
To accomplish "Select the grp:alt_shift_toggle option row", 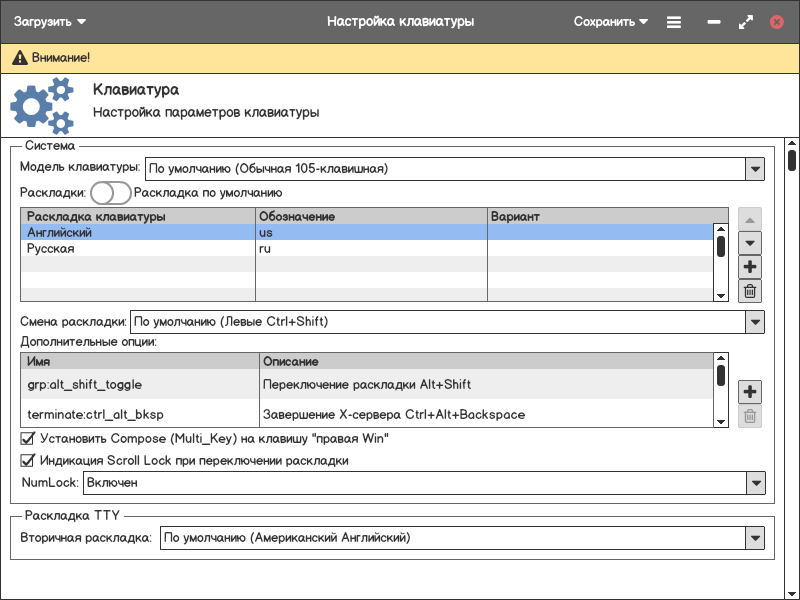I will click(x=138, y=384).
